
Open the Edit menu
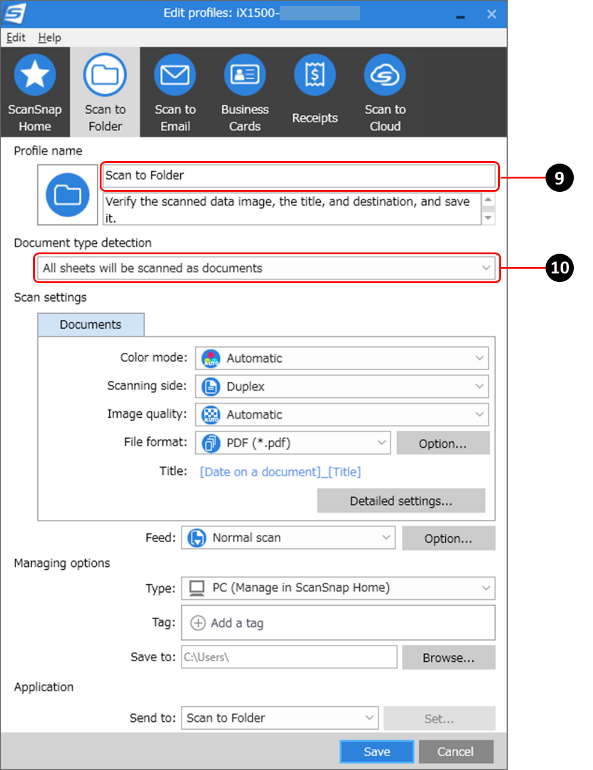[x=16, y=37]
